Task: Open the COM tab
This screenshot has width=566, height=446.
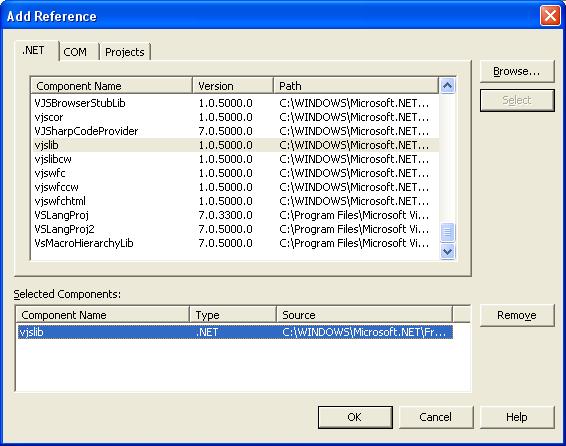Action: (79, 52)
